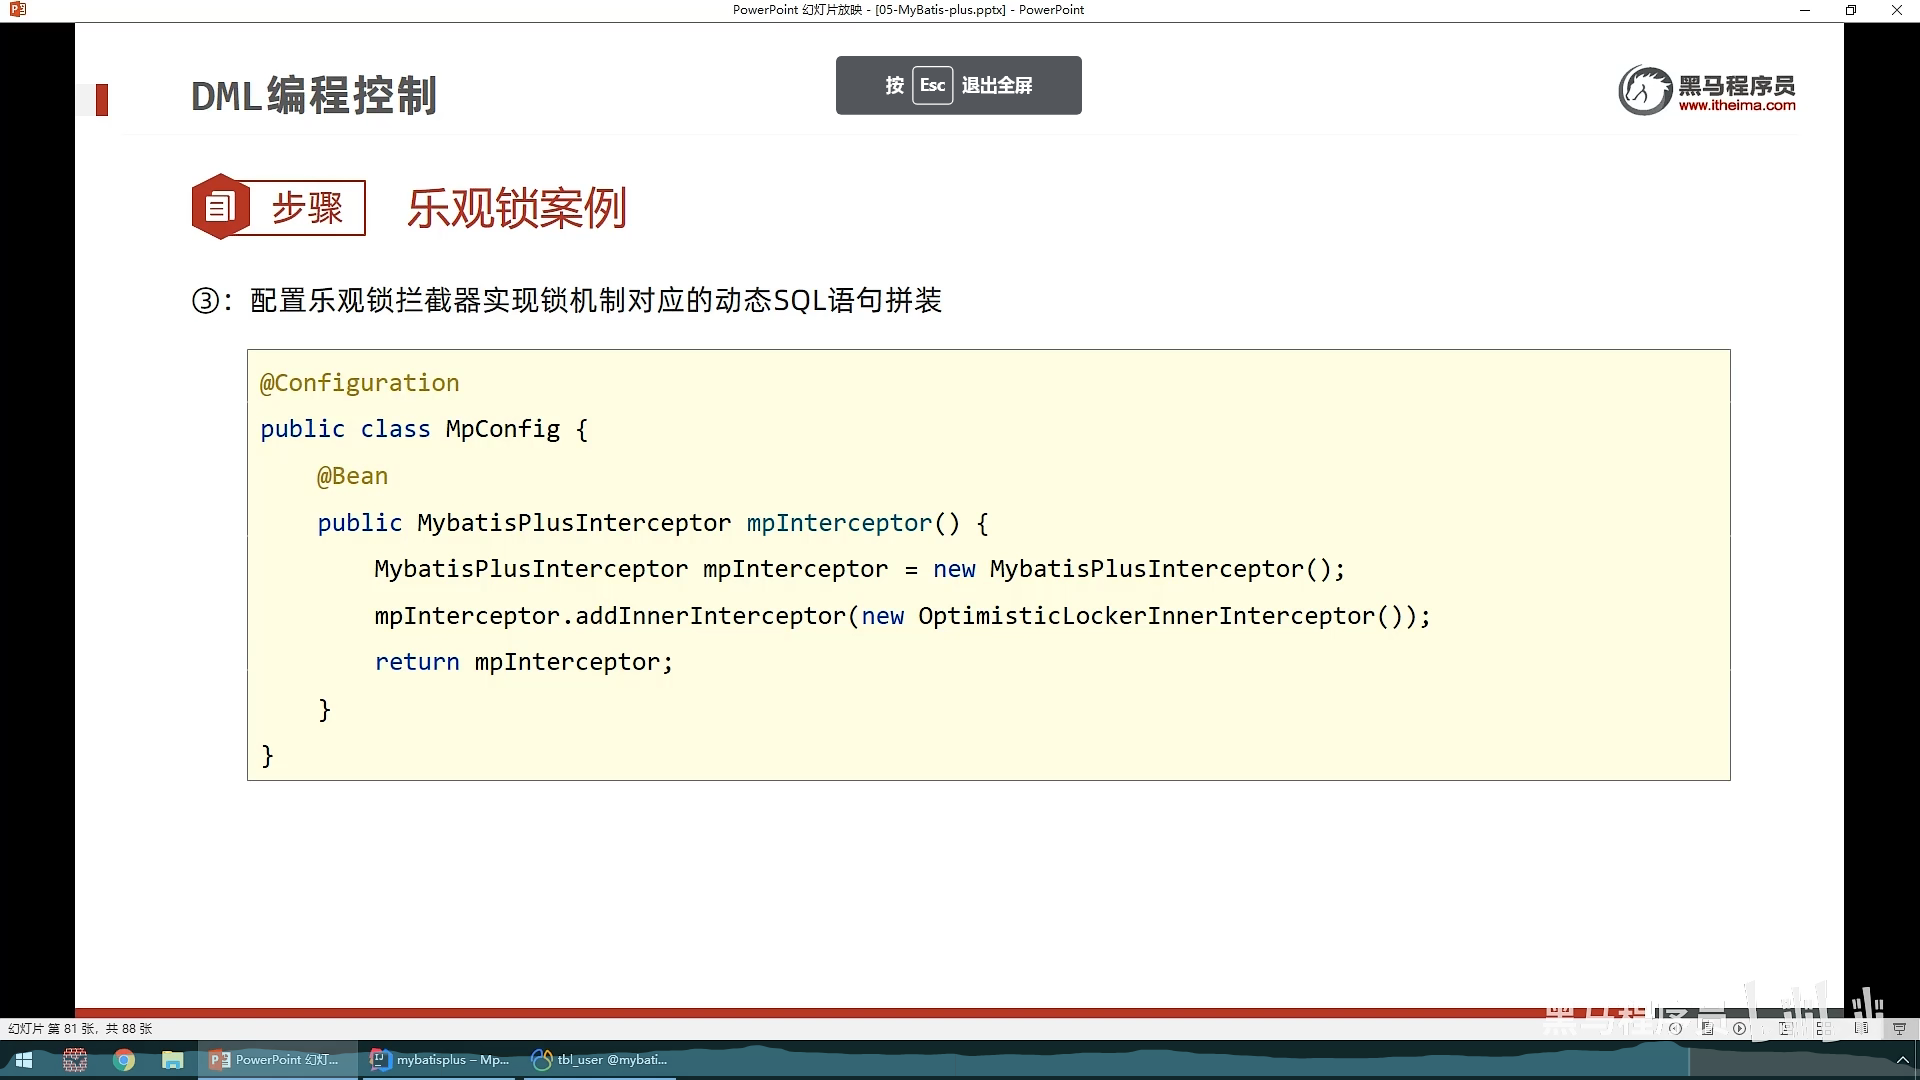Open the Windows Start menu
The height and width of the screenshot is (1080, 1920).
point(24,1060)
